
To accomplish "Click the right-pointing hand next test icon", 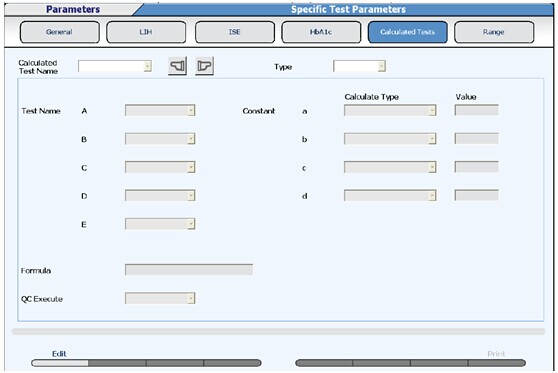I will pos(204,66).
